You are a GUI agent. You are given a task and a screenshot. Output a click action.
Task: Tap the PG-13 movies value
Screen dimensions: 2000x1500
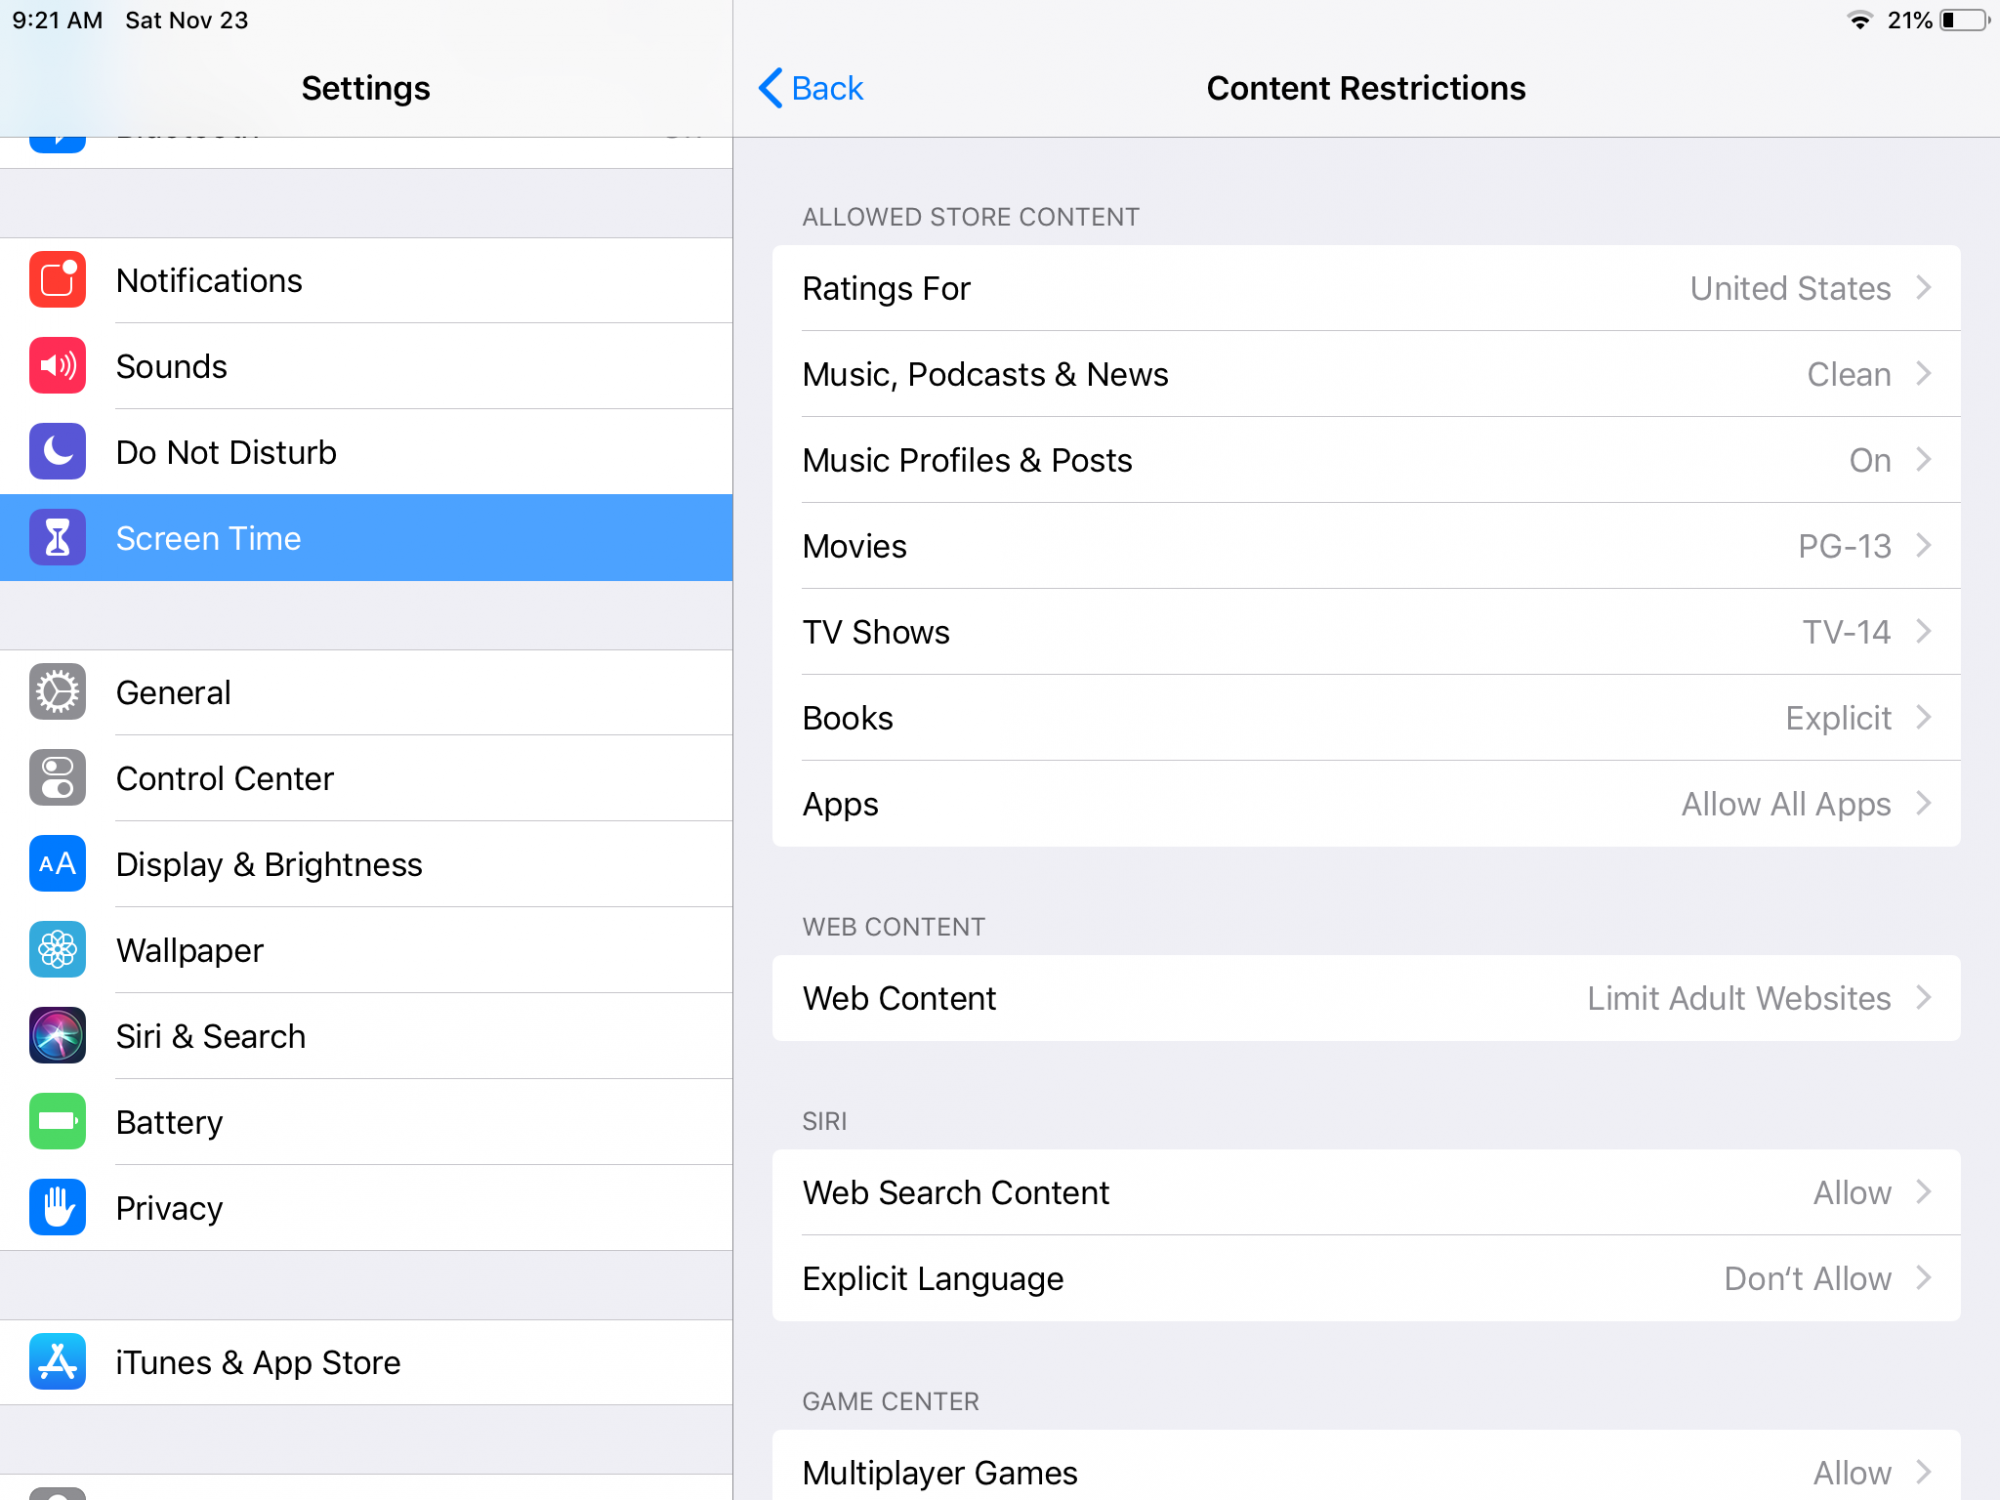pos(1845,546)
